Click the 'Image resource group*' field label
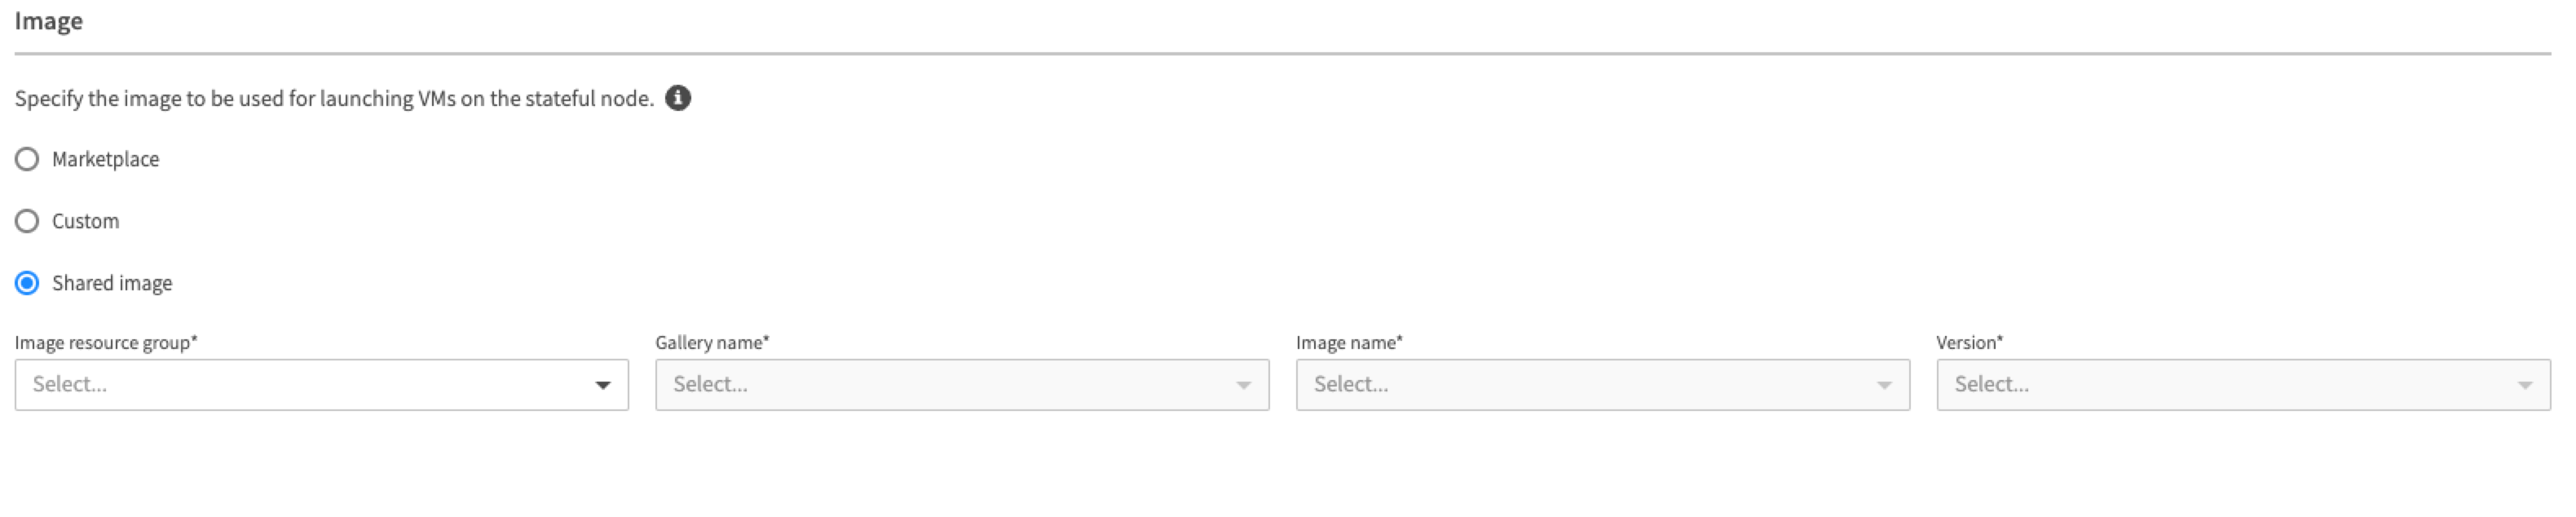Viewport: 2576px width, 517px height. point(106,342)
